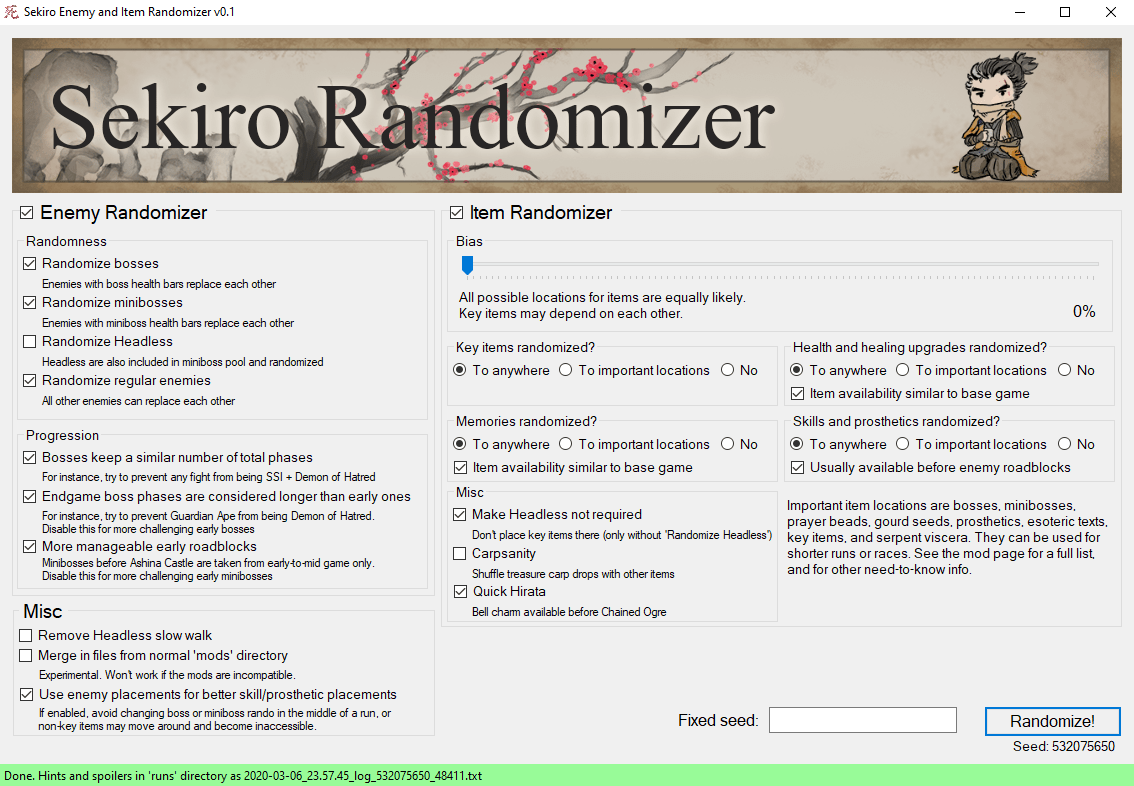Enable Carpsanity option
Viewport: 1134px width, 786px height.
click(x=460, y=554)
